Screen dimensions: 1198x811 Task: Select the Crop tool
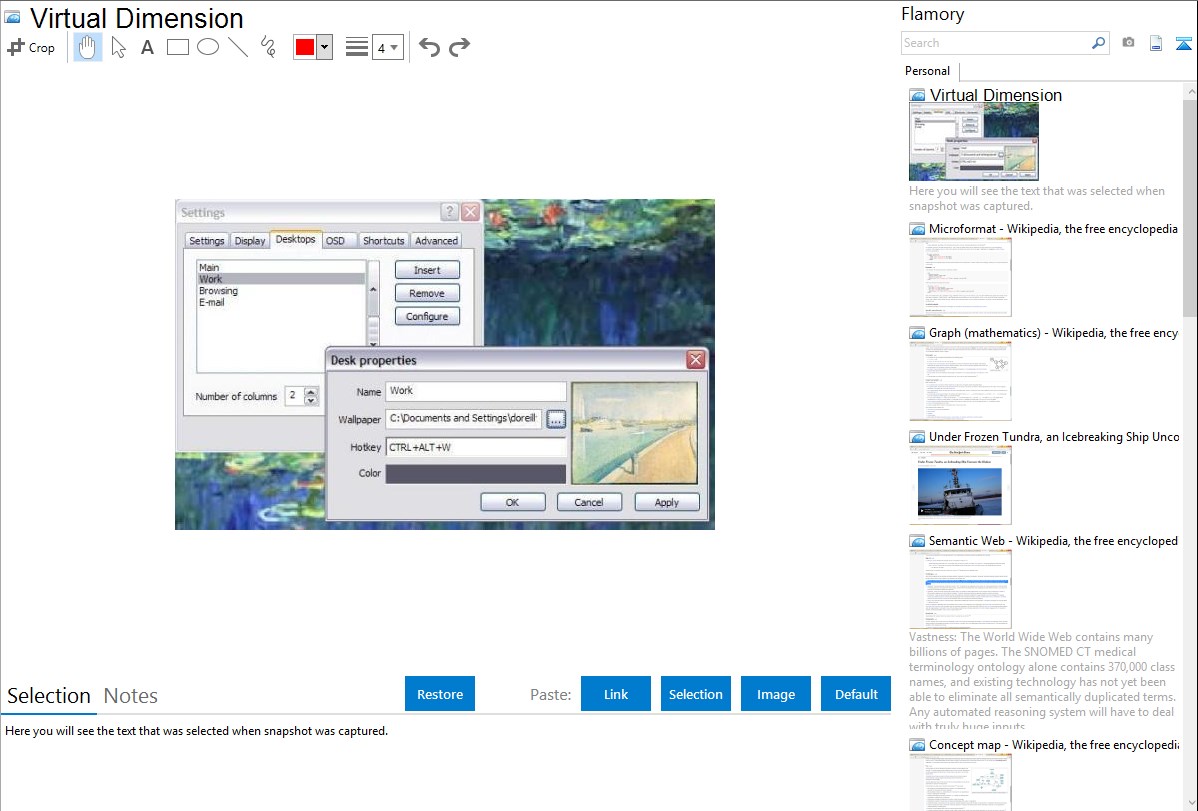pos(31,47)
